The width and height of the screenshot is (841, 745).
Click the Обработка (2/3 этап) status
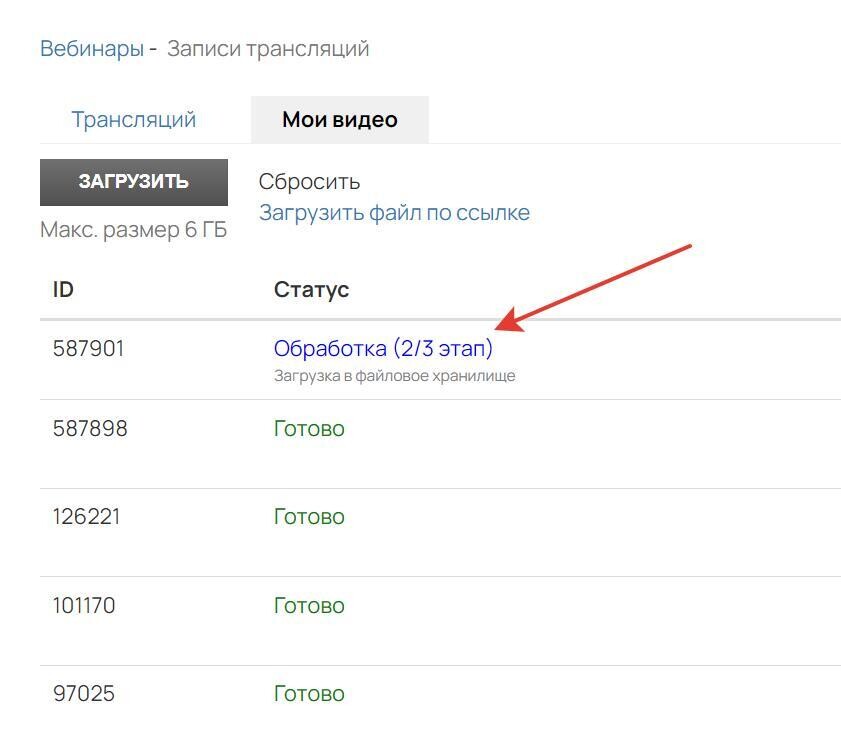coord(383,349)
